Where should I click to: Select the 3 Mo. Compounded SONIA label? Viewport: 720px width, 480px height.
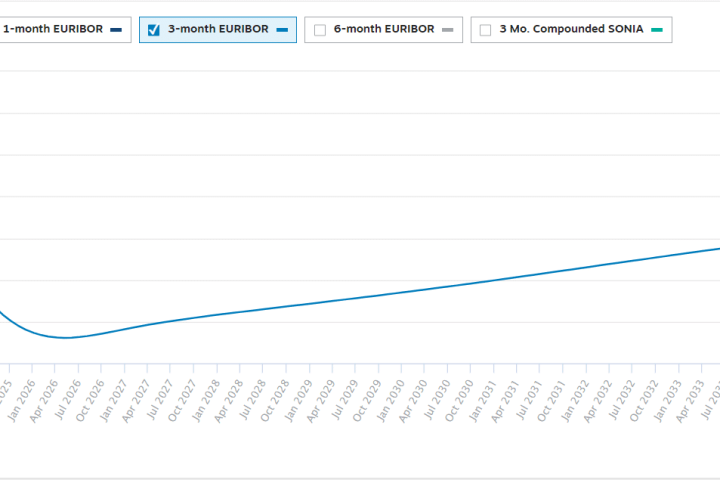pyautogui.click(x=571, y=29)
